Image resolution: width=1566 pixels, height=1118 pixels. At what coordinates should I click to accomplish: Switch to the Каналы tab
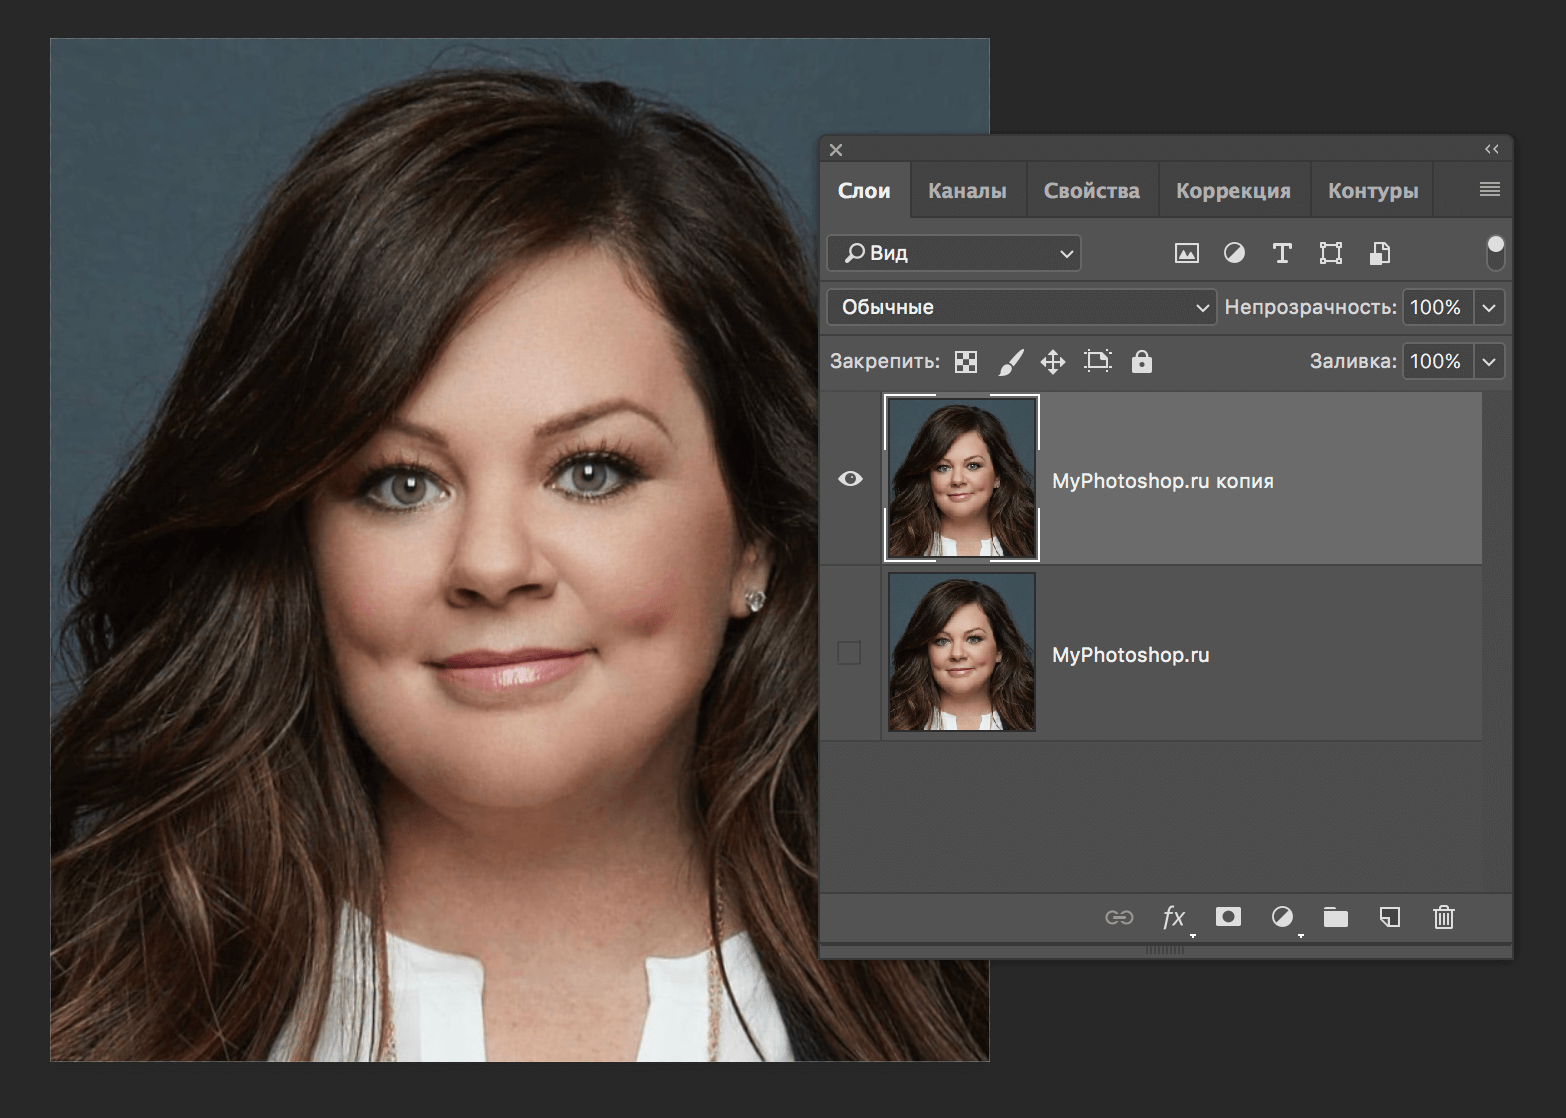point(967,191)
